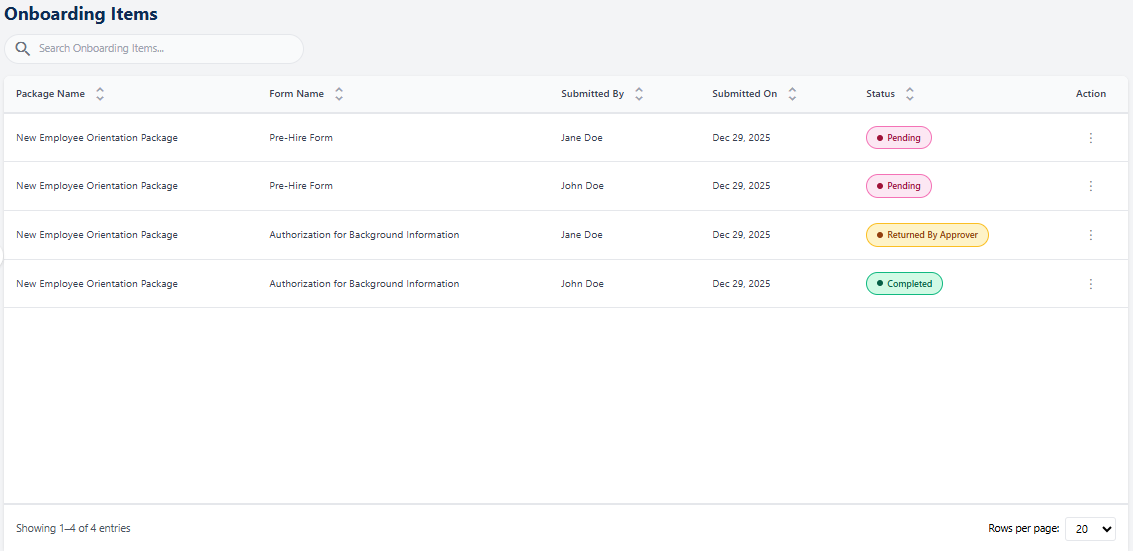The height and width of the screenshot is (551, 1133).
Task: Open action menu for the Returned By Approver row
Action: [1091, 235]
